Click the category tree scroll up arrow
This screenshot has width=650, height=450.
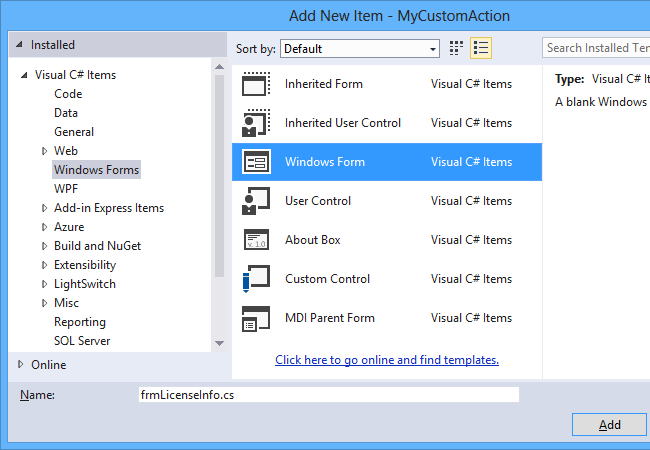coord(220,67)
